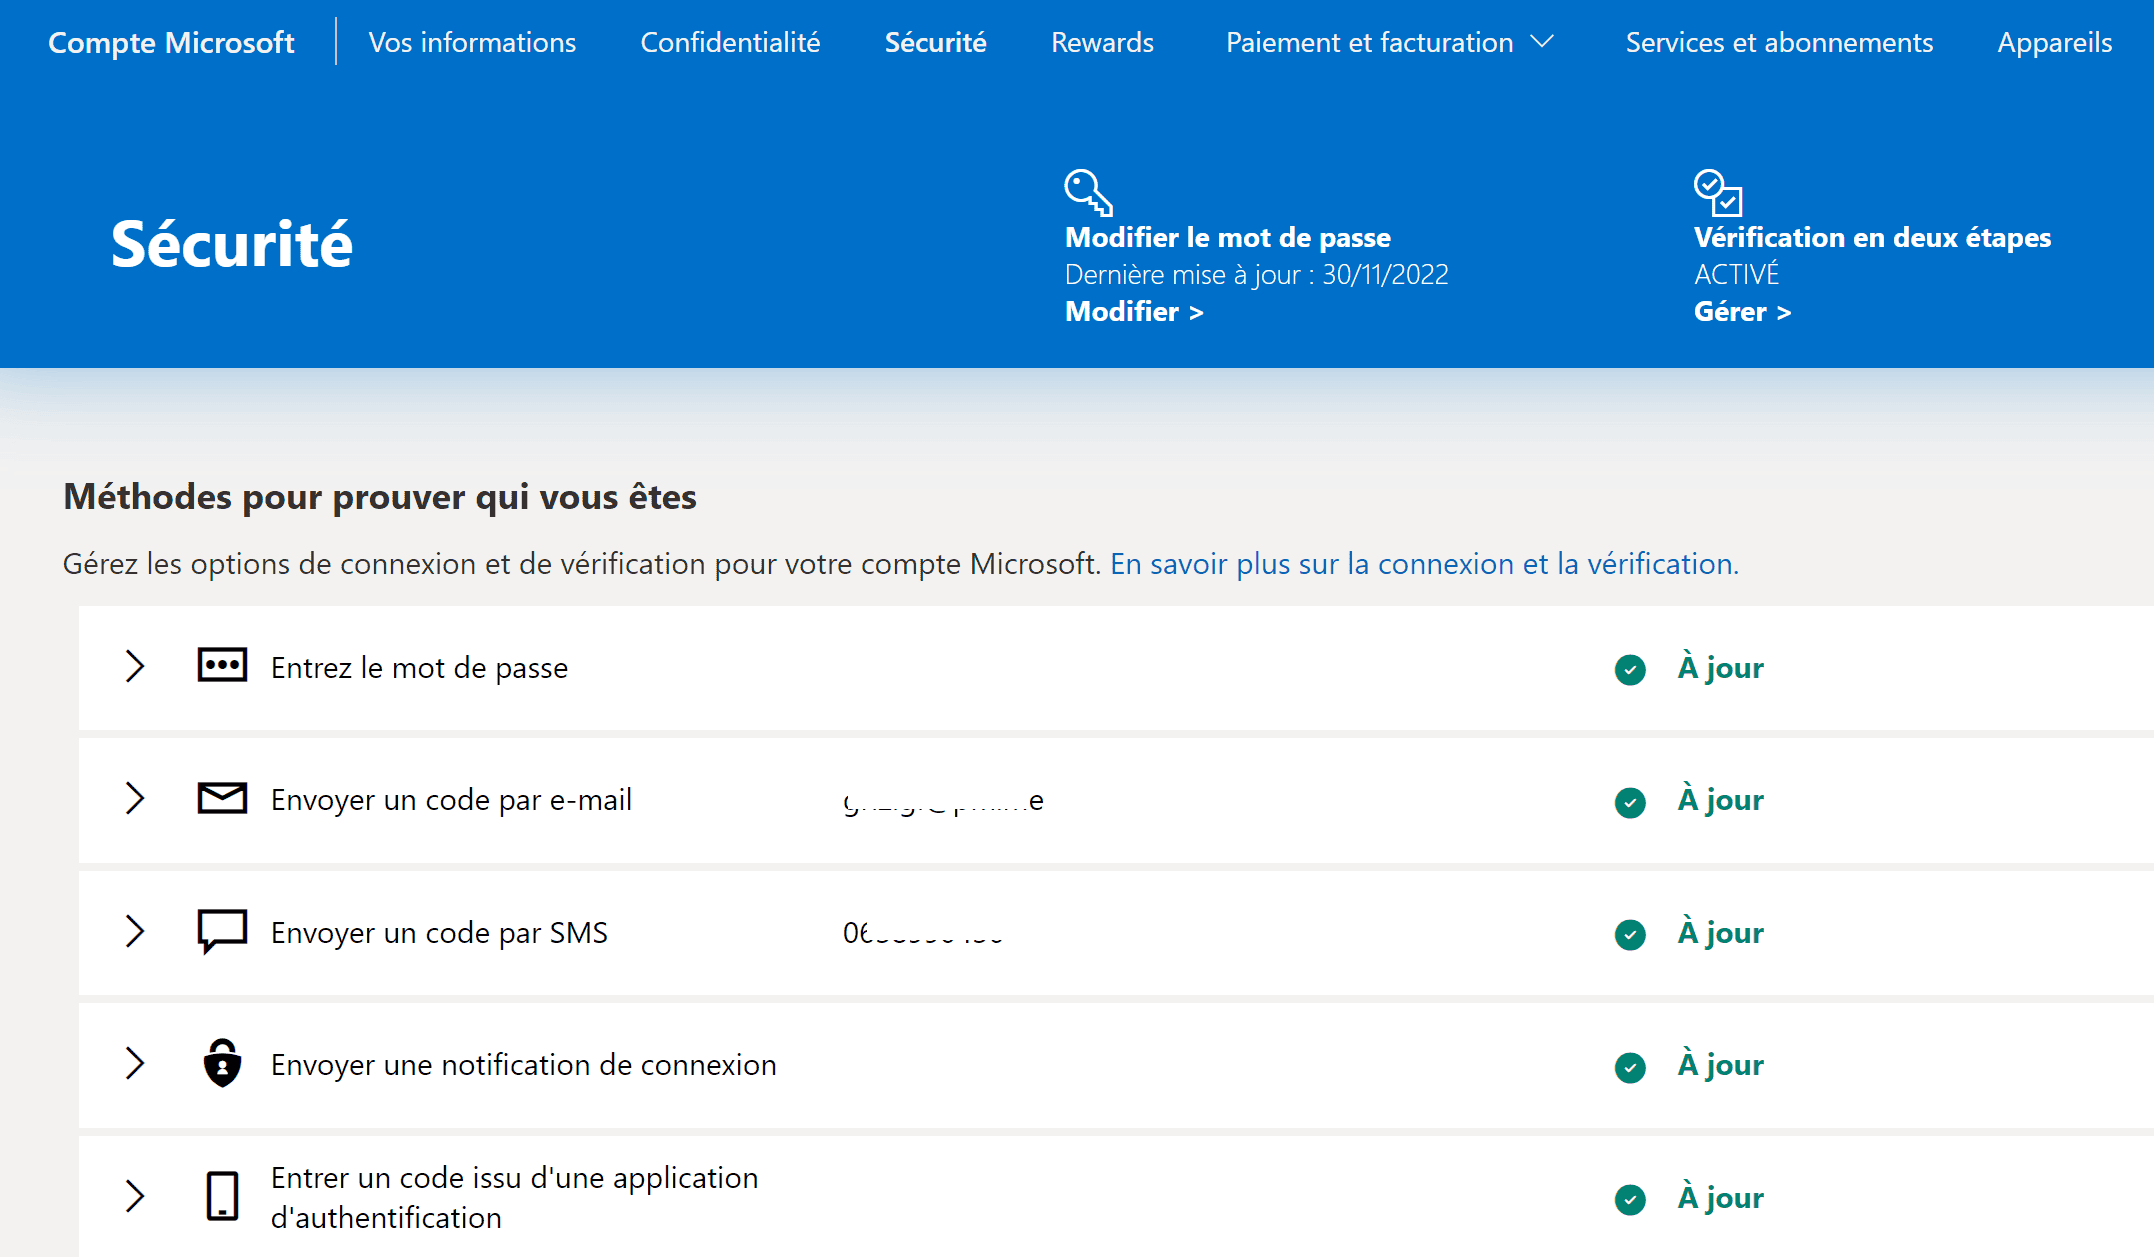Image resolution: width=2154 pixels, height=1257 pixels.
Task: Select the Sécurité tab in navigation
Action: 935,42
